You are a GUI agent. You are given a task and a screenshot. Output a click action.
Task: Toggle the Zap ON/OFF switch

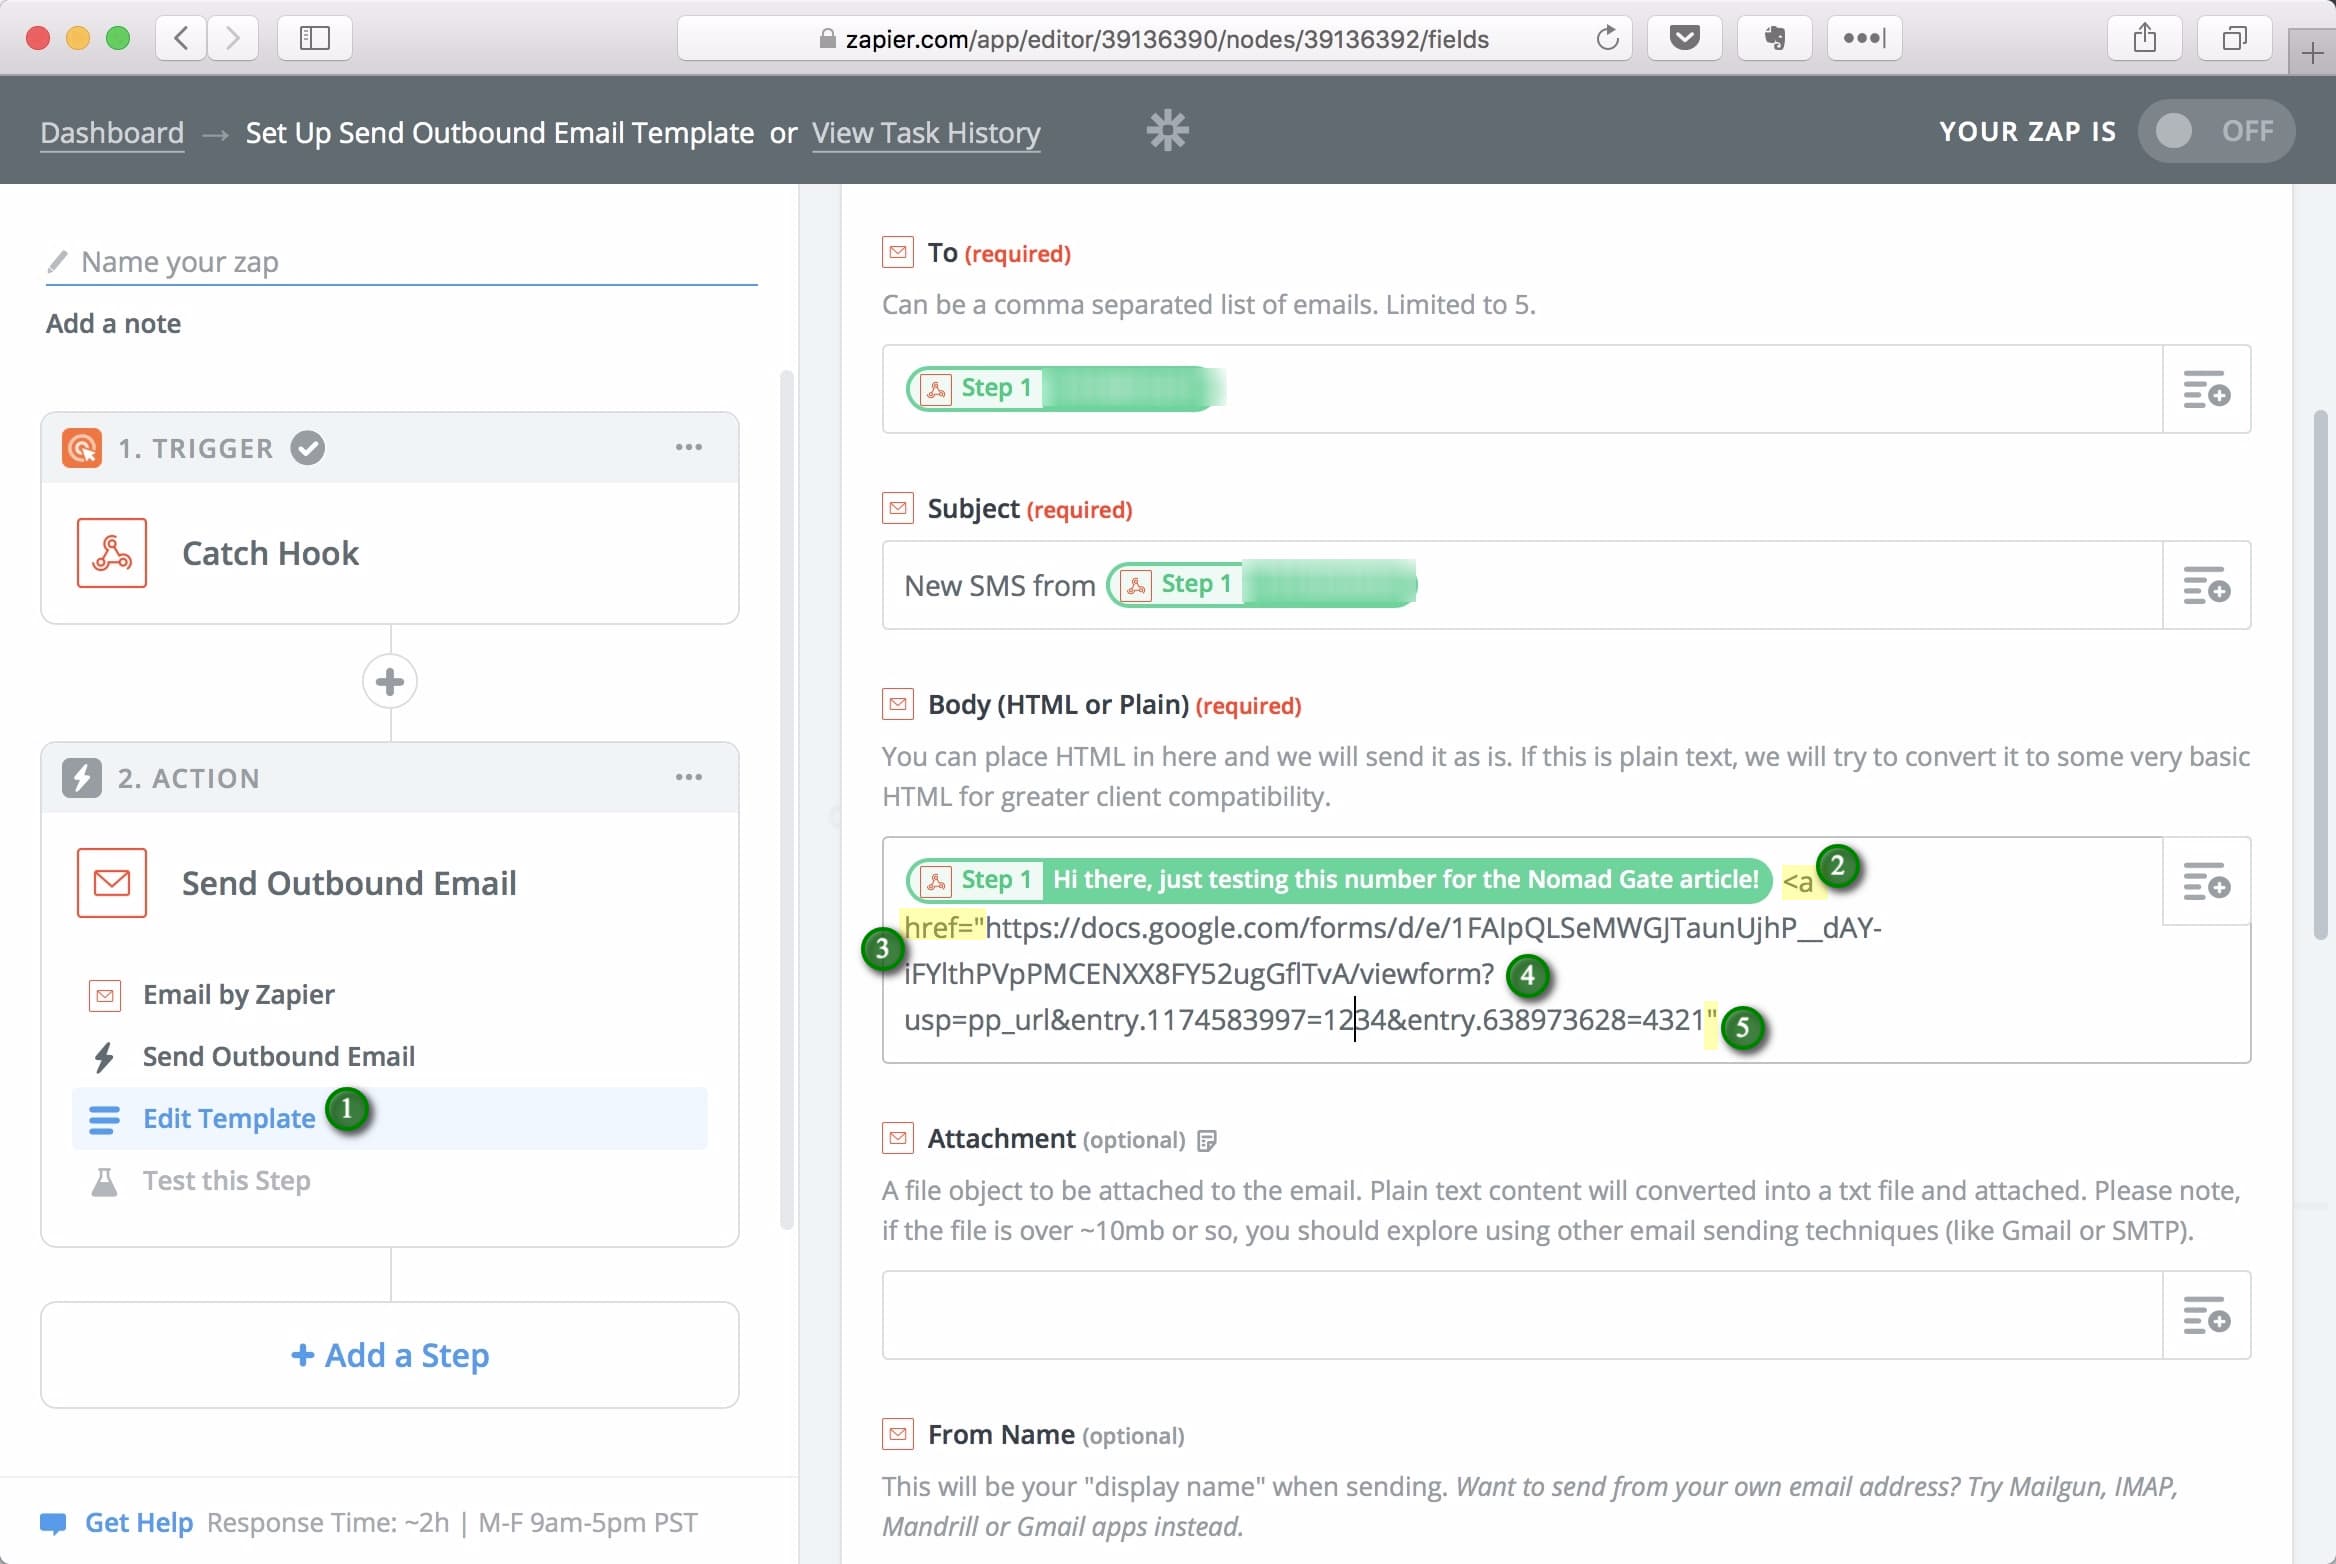tap(2215, 131)
